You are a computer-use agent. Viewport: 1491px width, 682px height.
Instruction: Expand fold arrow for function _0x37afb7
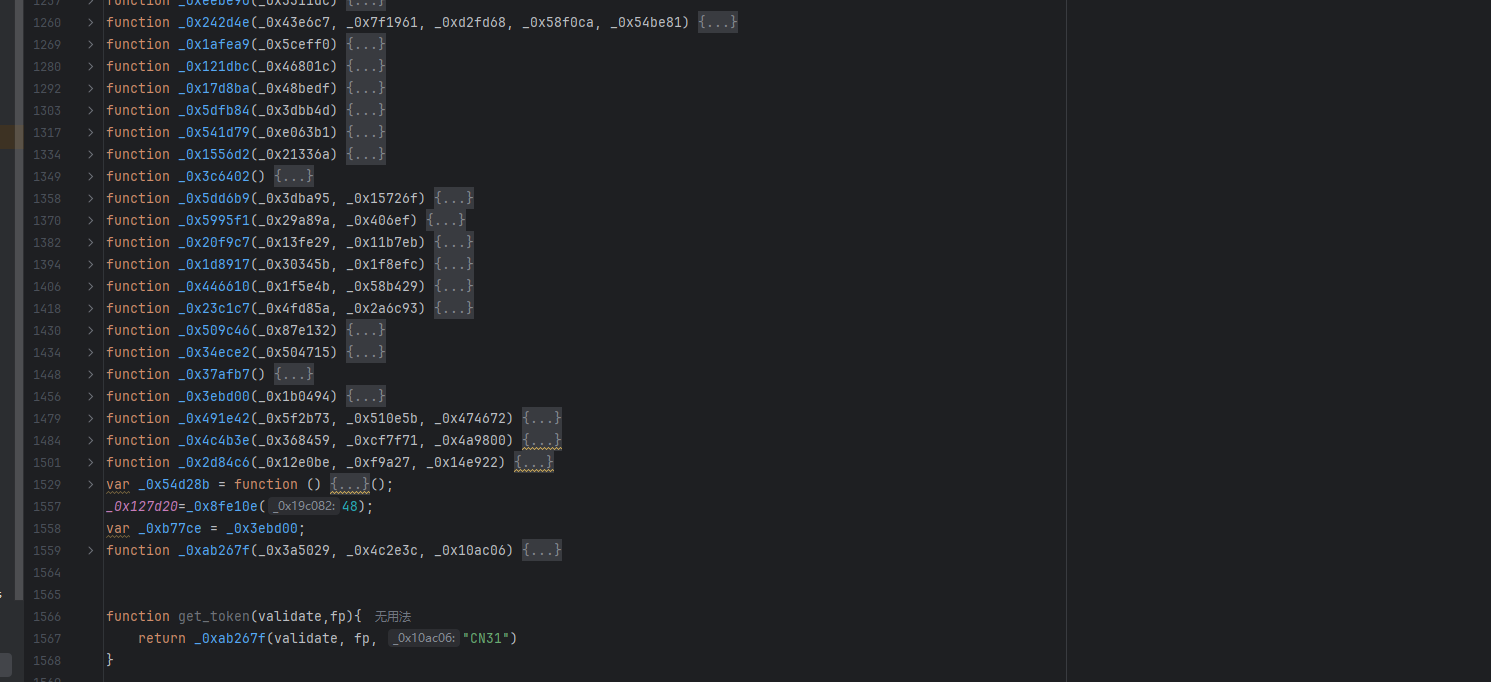pyautogui.click(x=90, y=374)
